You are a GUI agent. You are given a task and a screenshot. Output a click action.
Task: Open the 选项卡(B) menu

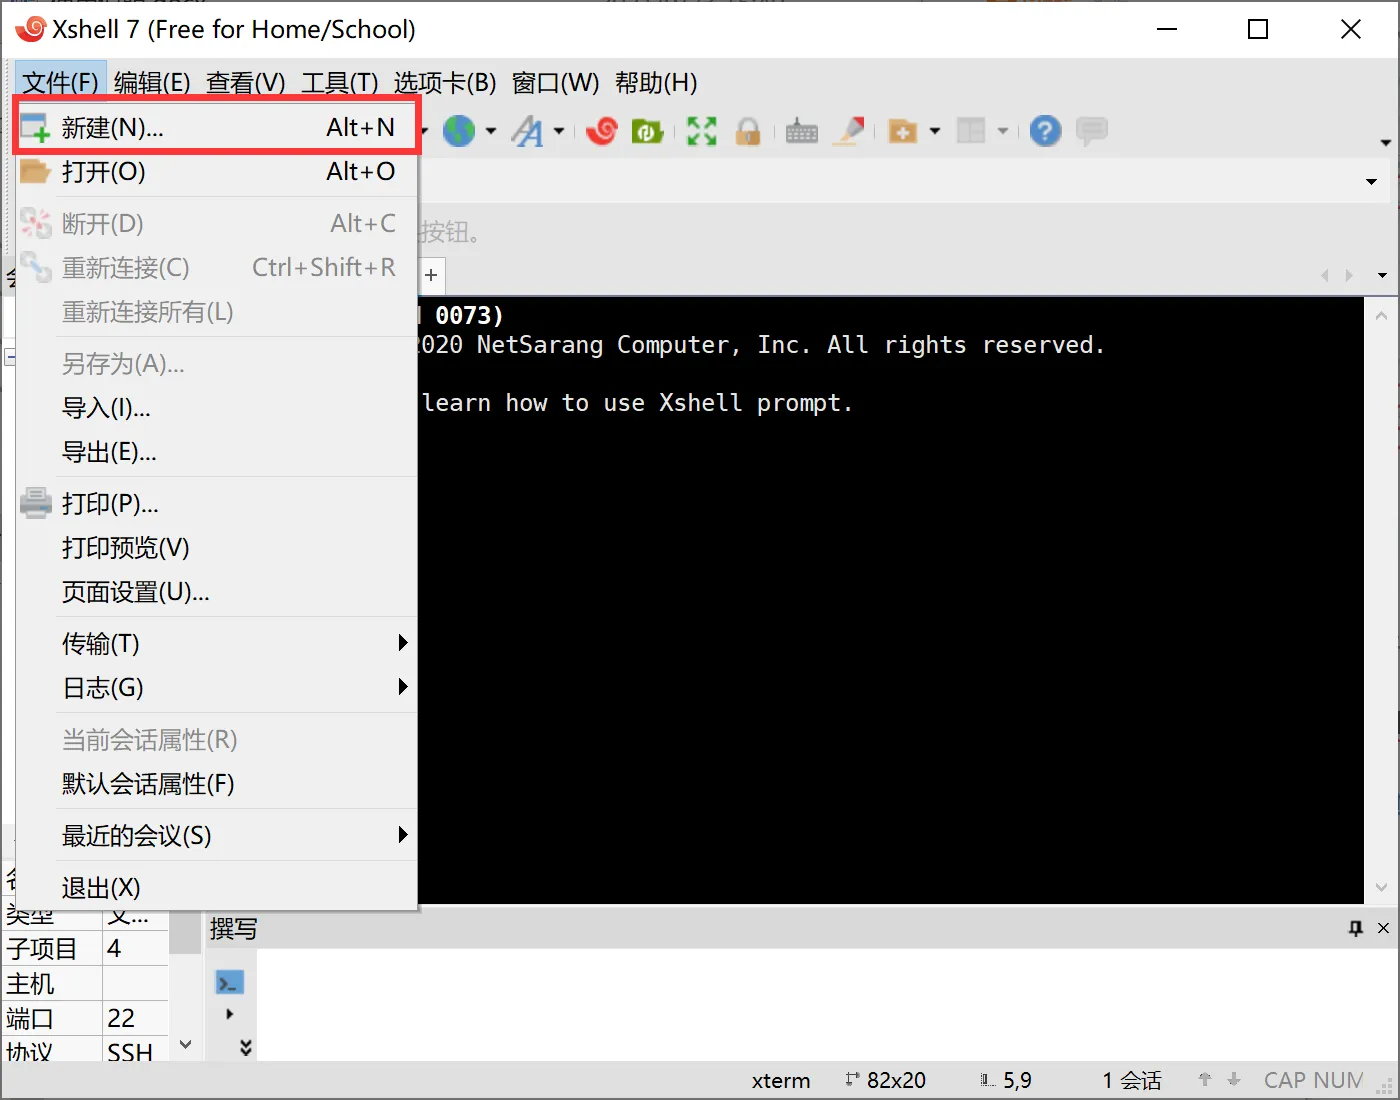(x=445, y=82)
